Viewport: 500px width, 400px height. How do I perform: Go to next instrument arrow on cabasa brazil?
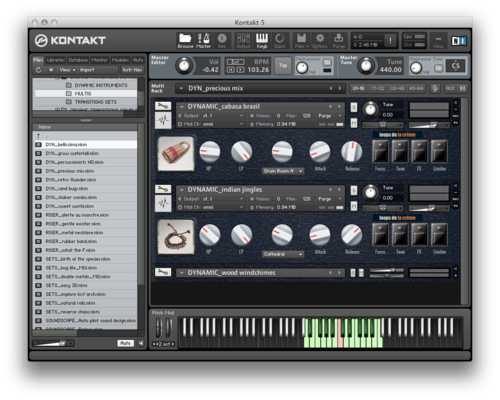(x=339, y=107)
